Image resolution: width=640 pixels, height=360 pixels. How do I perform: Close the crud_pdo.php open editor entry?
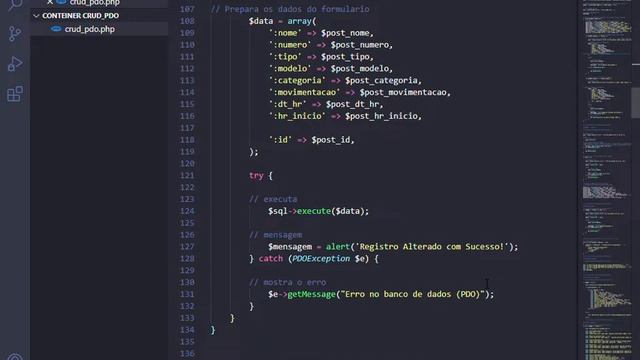(x=50, y=2)
